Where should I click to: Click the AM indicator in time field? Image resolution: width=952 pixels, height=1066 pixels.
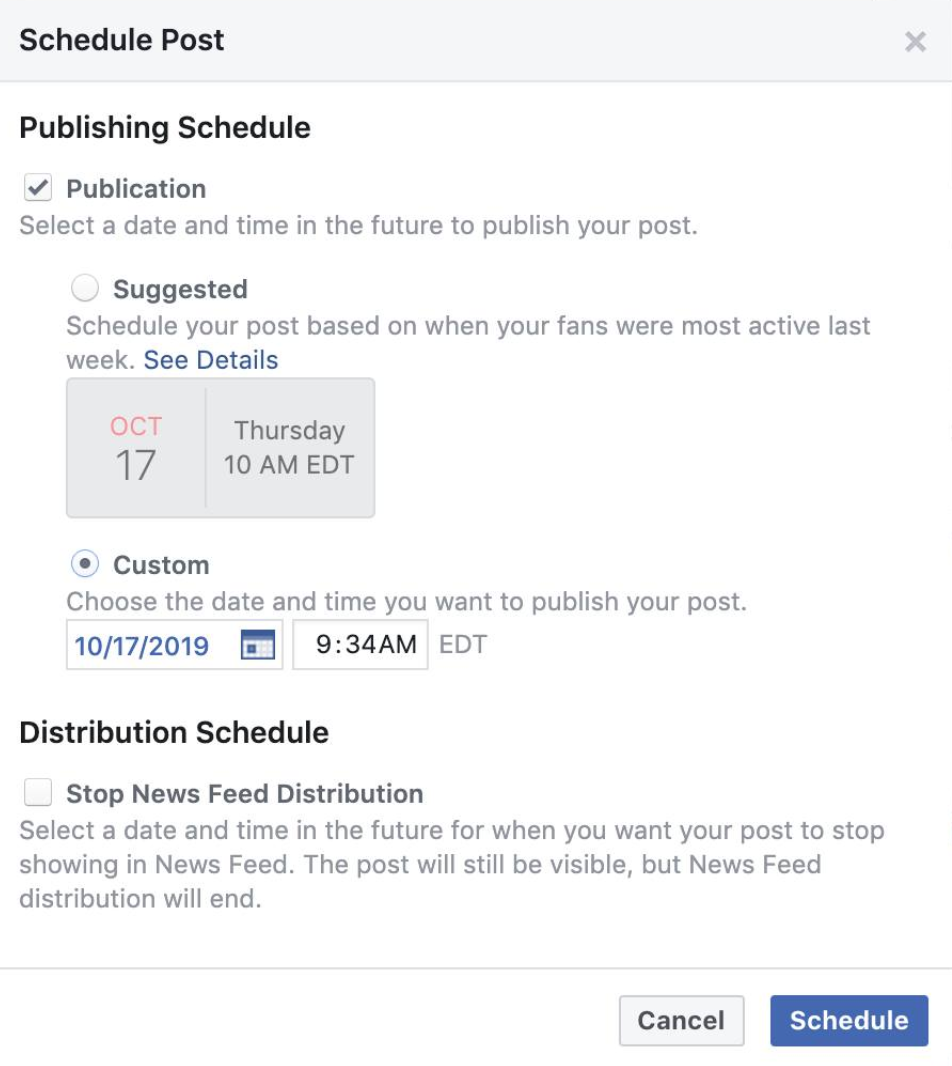396,644
